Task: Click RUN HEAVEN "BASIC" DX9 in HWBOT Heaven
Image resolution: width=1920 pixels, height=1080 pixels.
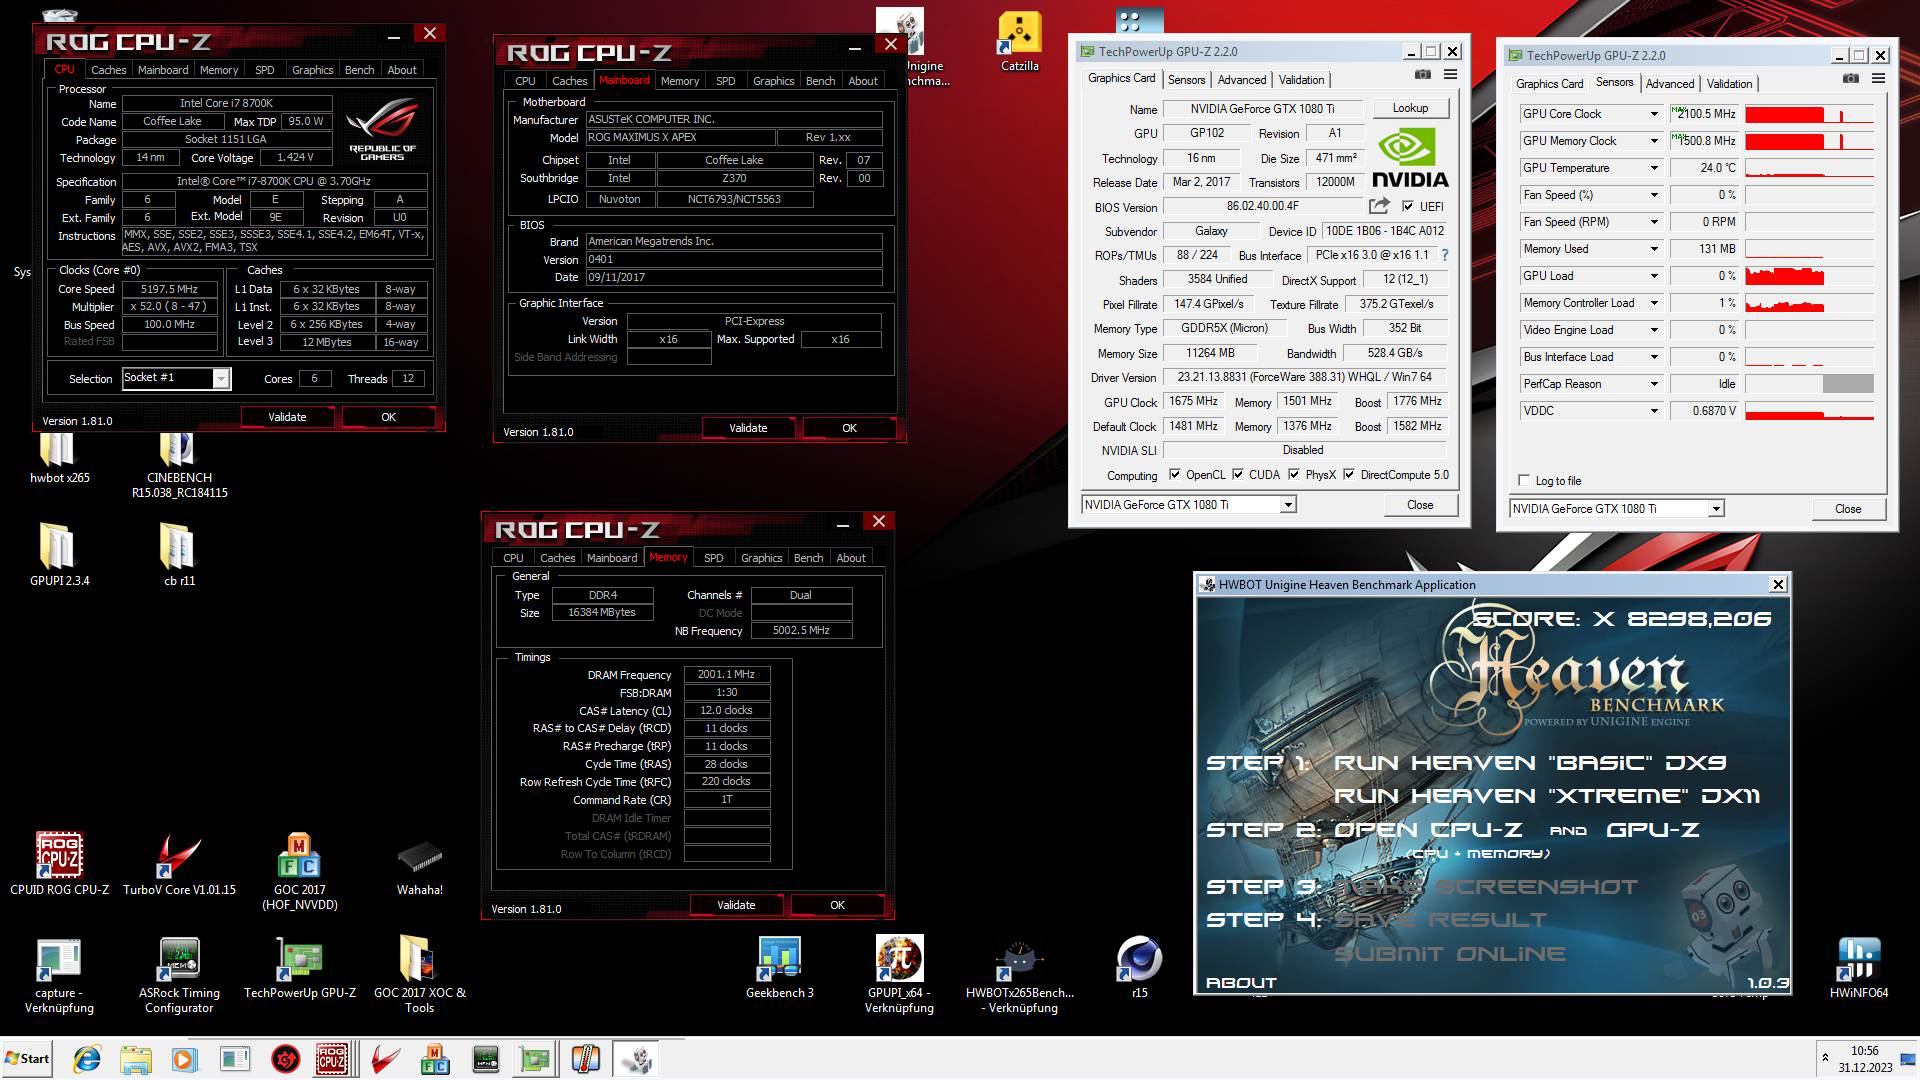Action: (1530, 763)
